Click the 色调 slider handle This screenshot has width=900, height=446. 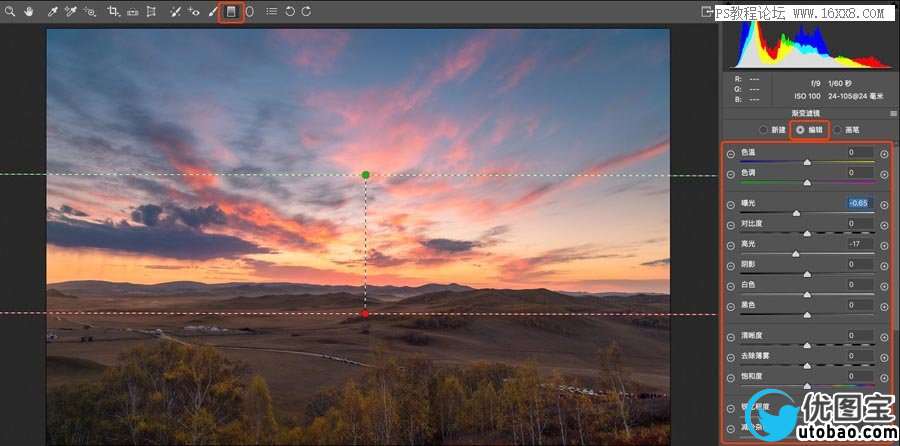pos(807,183)
